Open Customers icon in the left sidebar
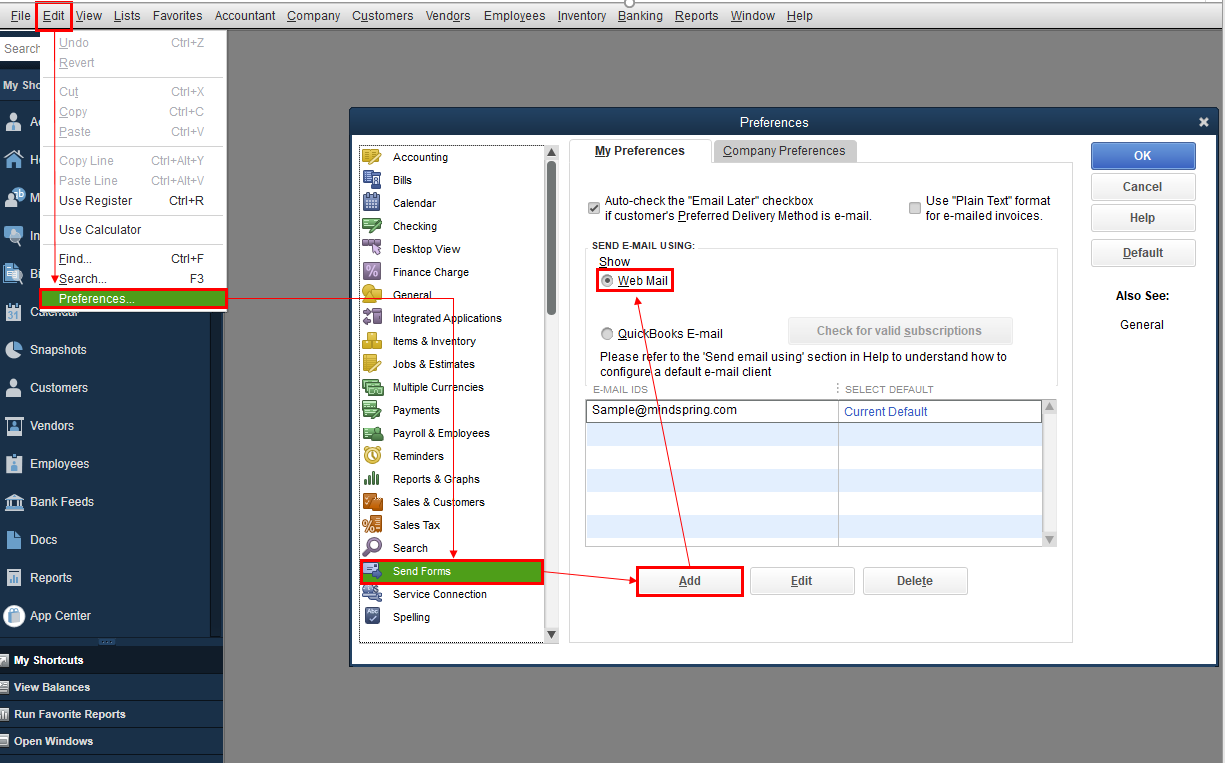This screenshot has width=1225, height=763. (x=14, y=388)
